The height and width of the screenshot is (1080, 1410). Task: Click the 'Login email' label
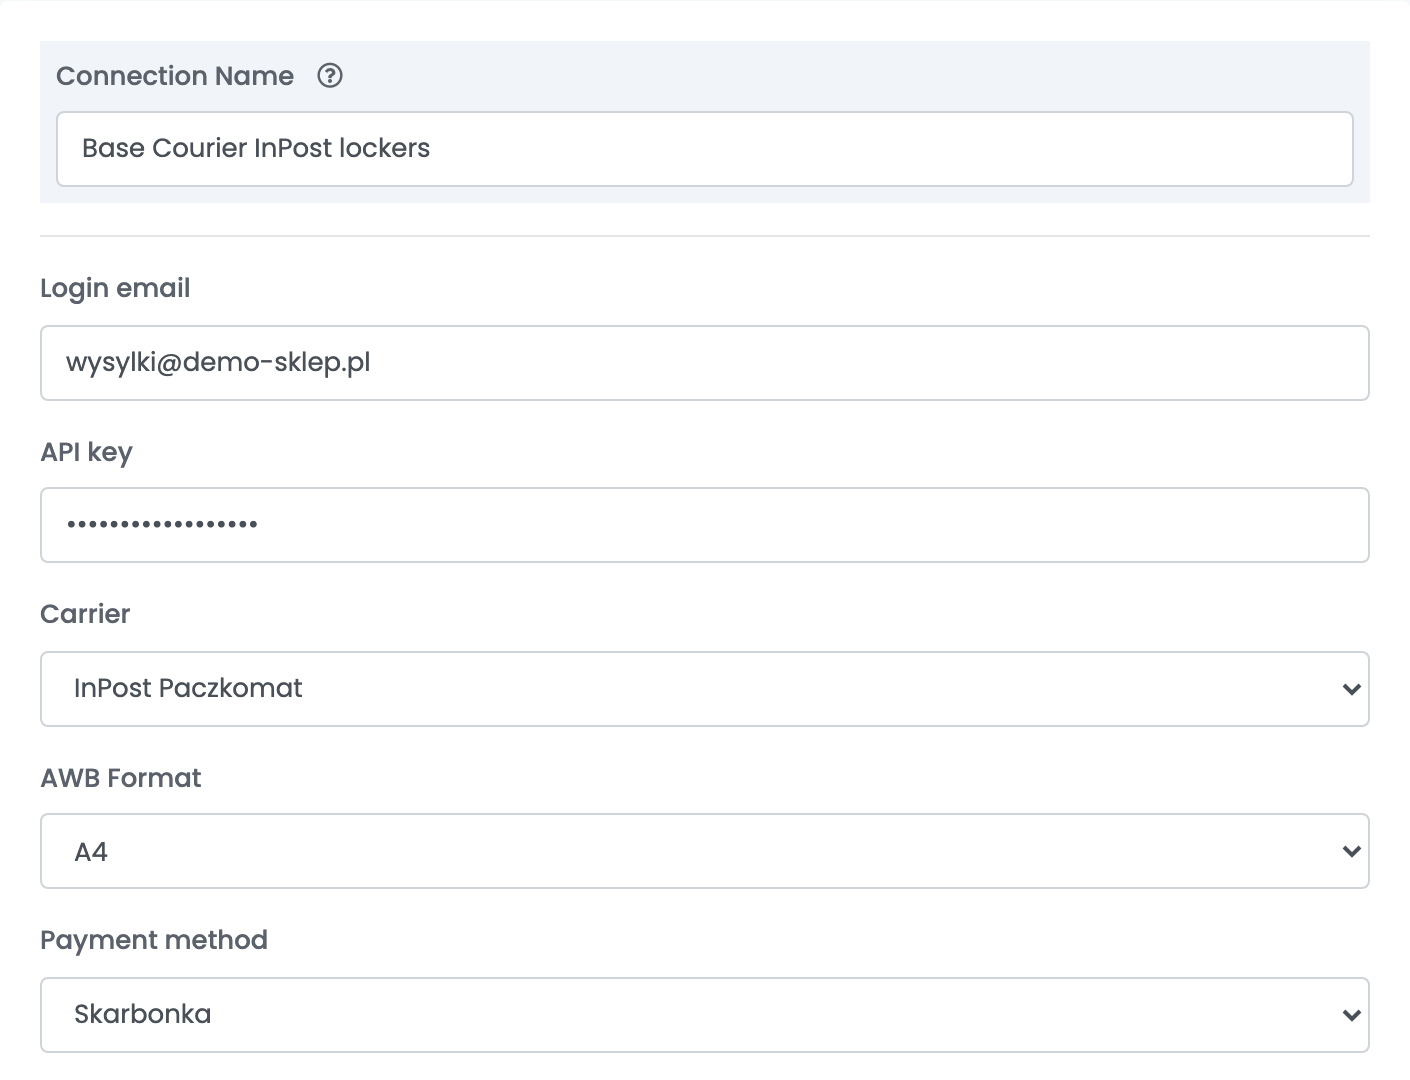click(x=115, y=289)
